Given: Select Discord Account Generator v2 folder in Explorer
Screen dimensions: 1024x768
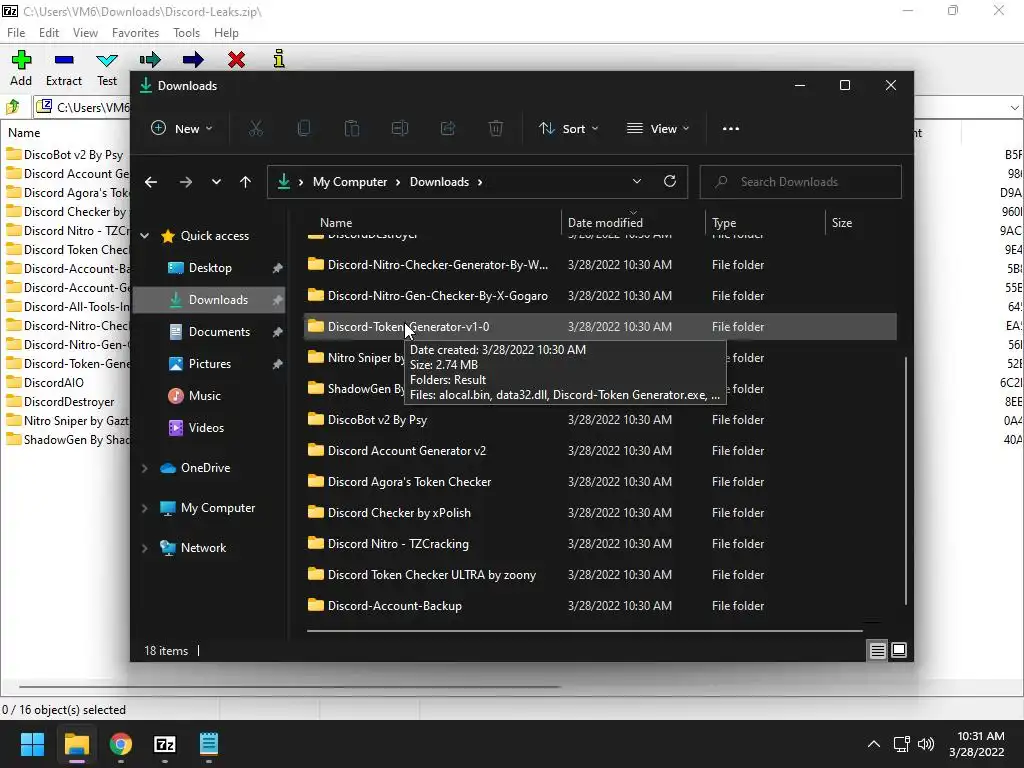Looking at the screenshot, I should (x=600, y=451).
